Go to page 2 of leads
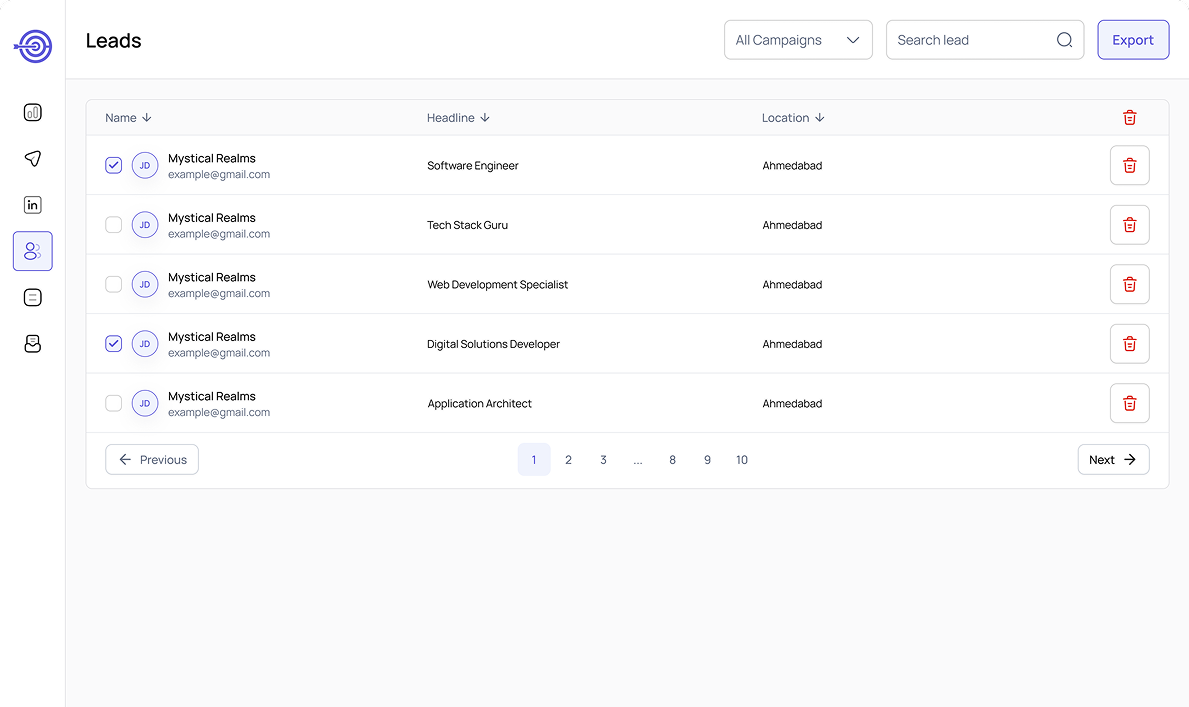The image size is (1189, 707). [568, 460]
